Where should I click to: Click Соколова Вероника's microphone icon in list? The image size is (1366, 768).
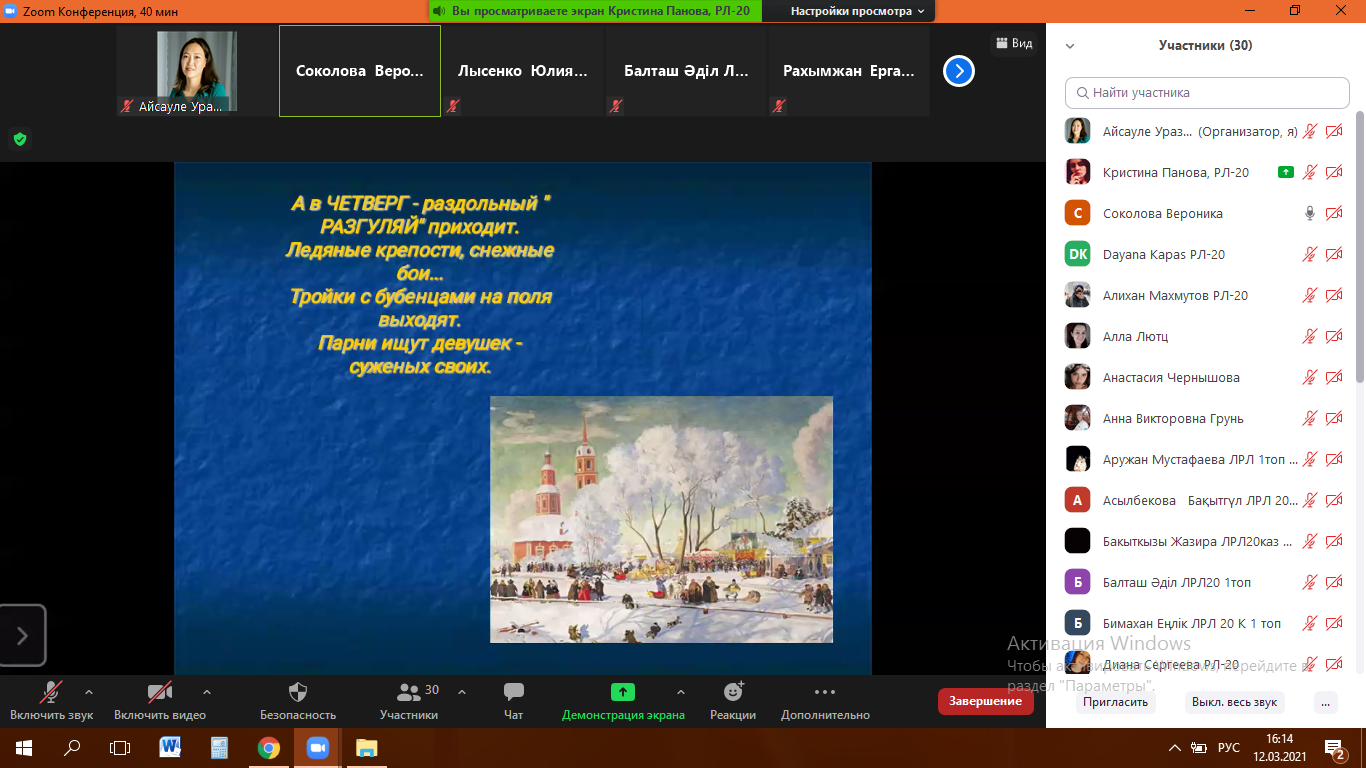(1310, 213)
